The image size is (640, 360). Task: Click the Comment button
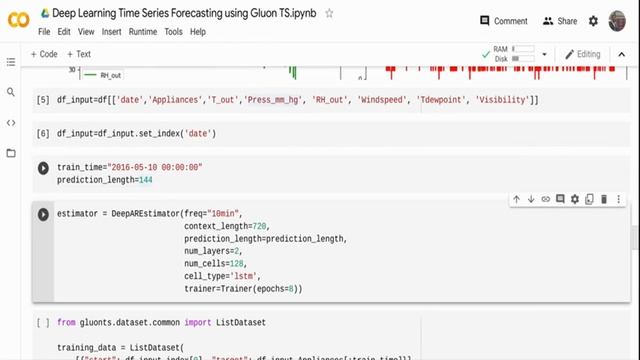click(x=504, y=21)
